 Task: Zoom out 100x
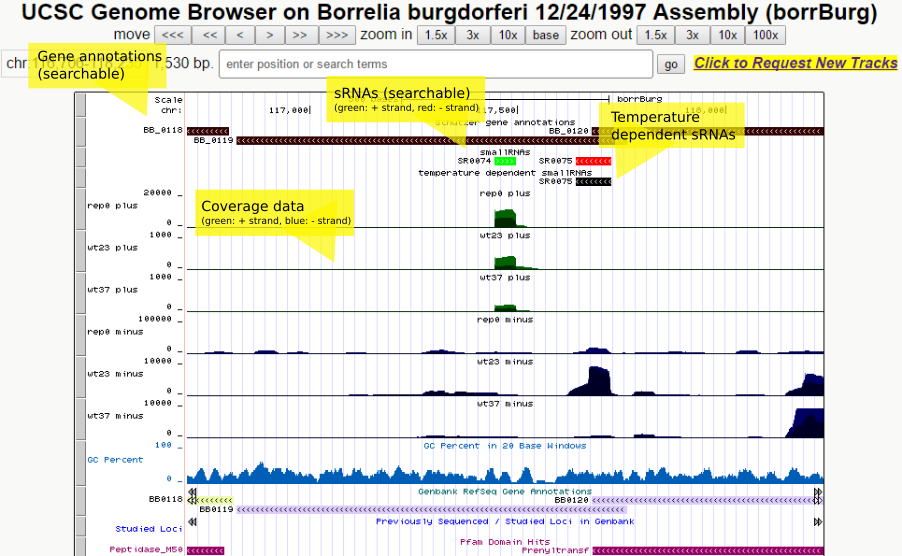point(765,35)
